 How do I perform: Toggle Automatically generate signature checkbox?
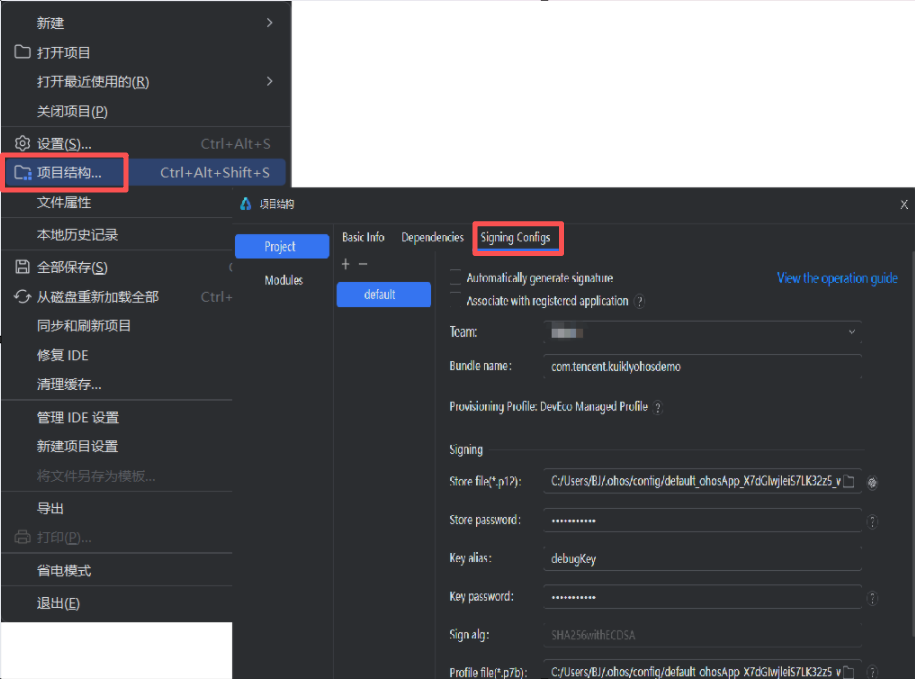point(455,277)
